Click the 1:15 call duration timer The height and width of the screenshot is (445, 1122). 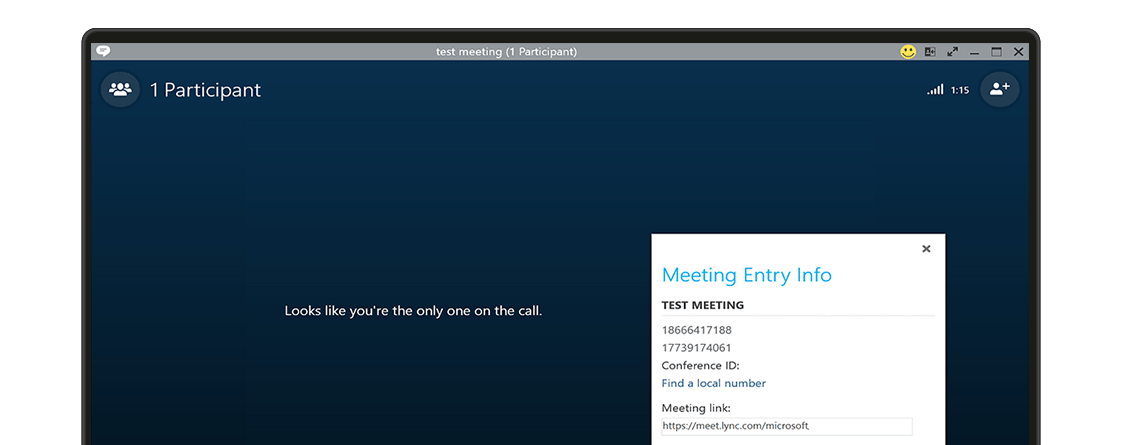(960, 90)
